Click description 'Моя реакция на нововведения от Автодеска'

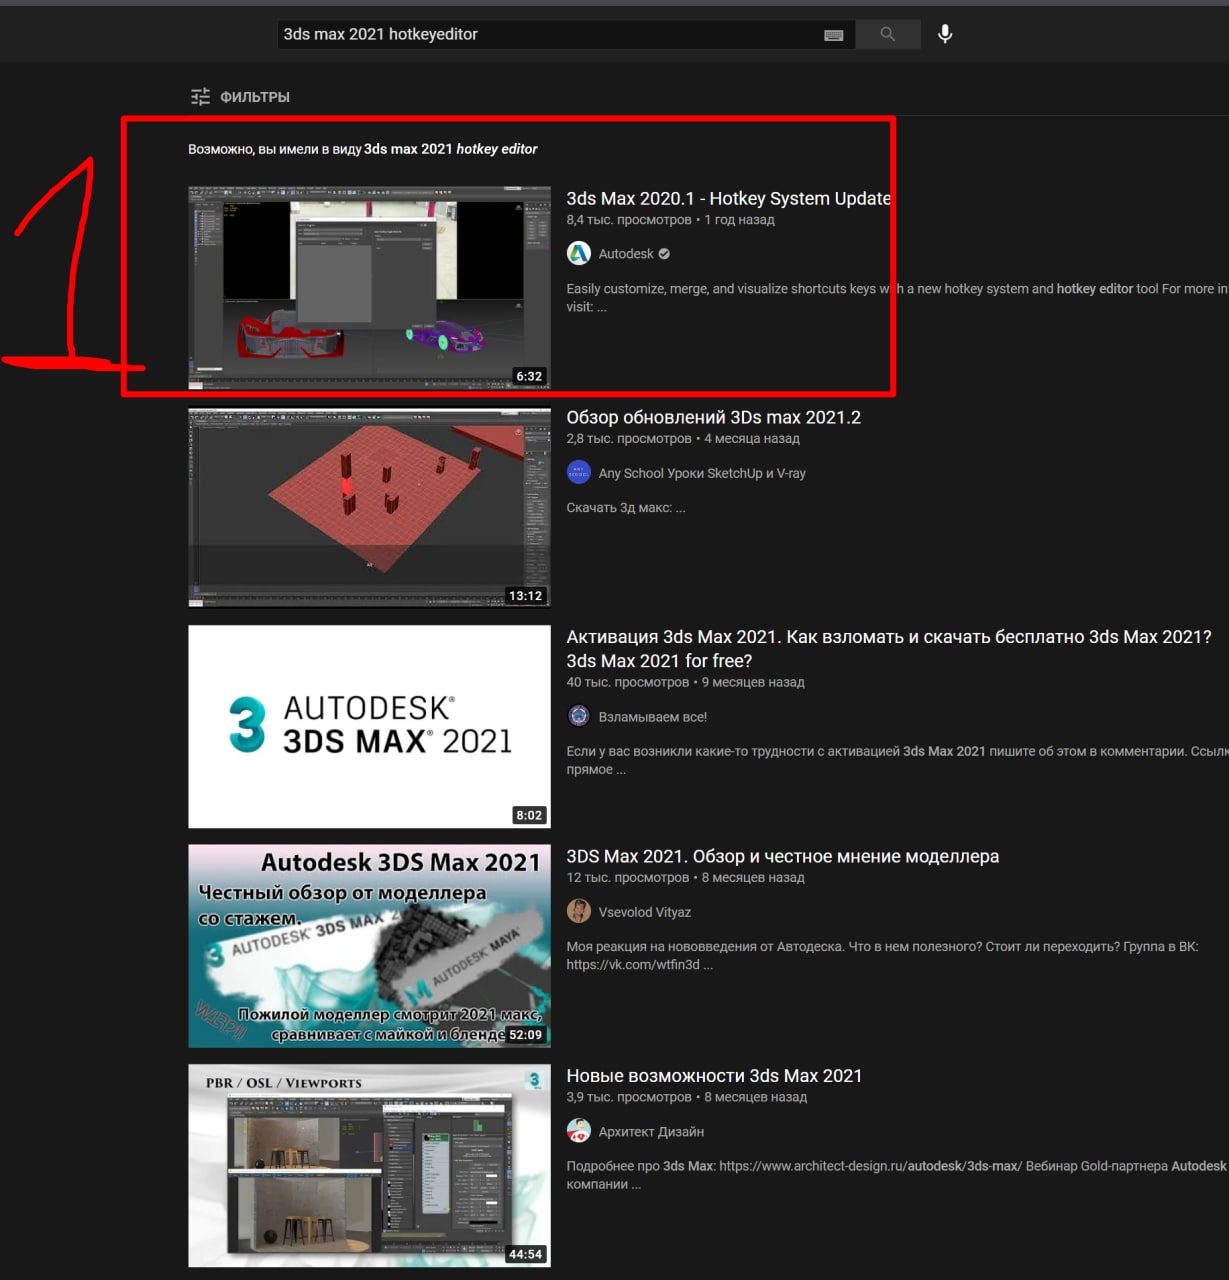click(x=882, y=955)
